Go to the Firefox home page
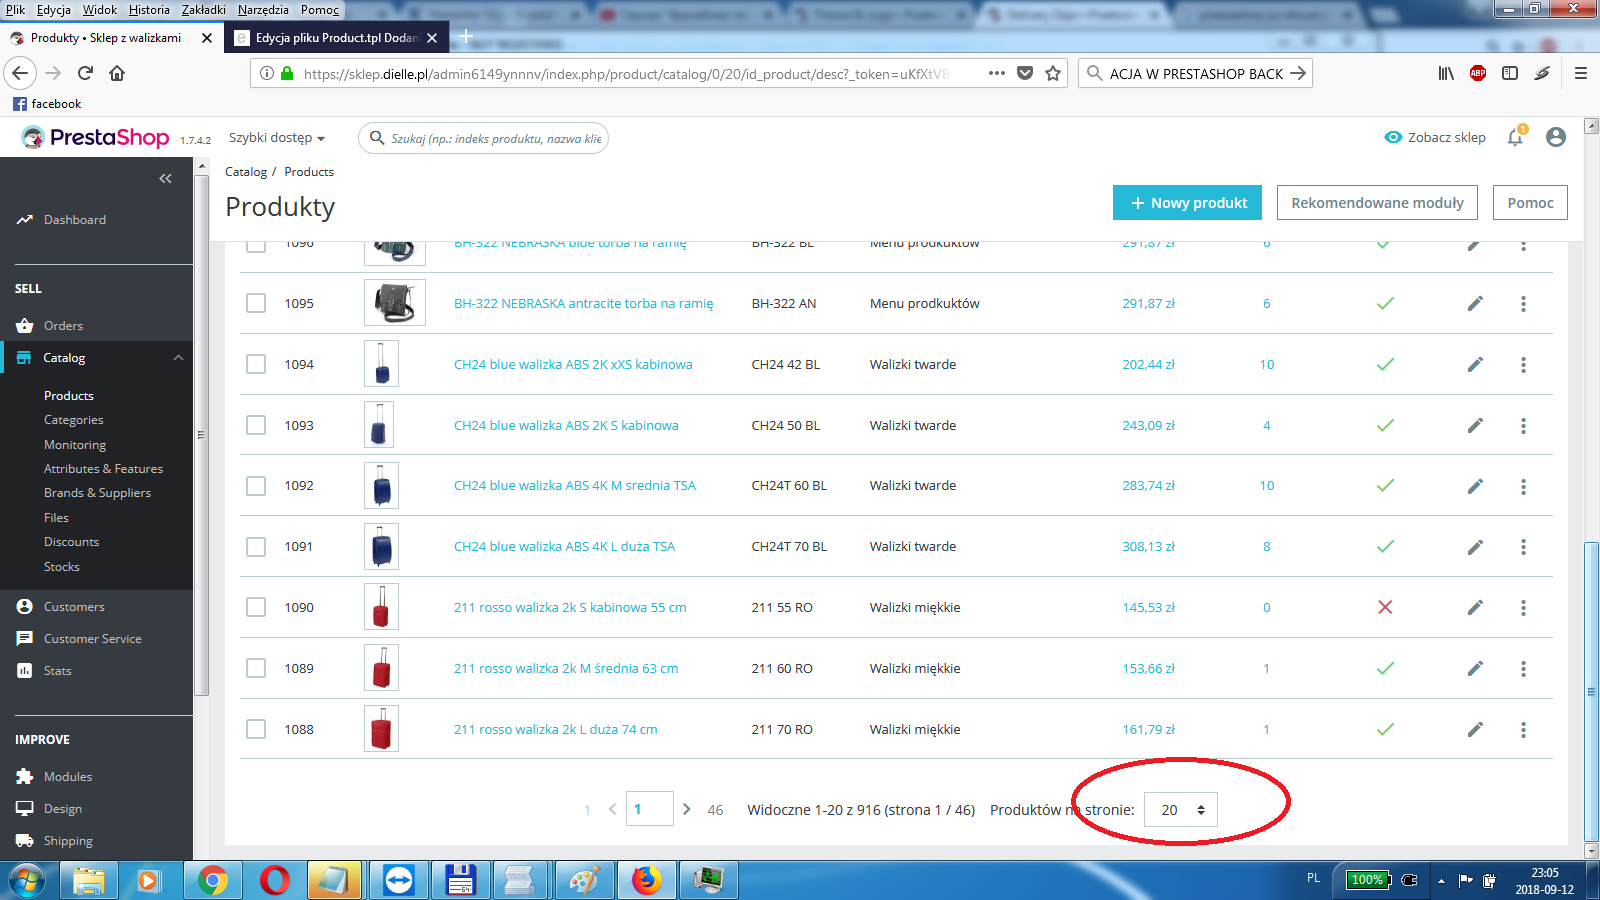This screenshot has height=900, width=1600. click(117, 73)
